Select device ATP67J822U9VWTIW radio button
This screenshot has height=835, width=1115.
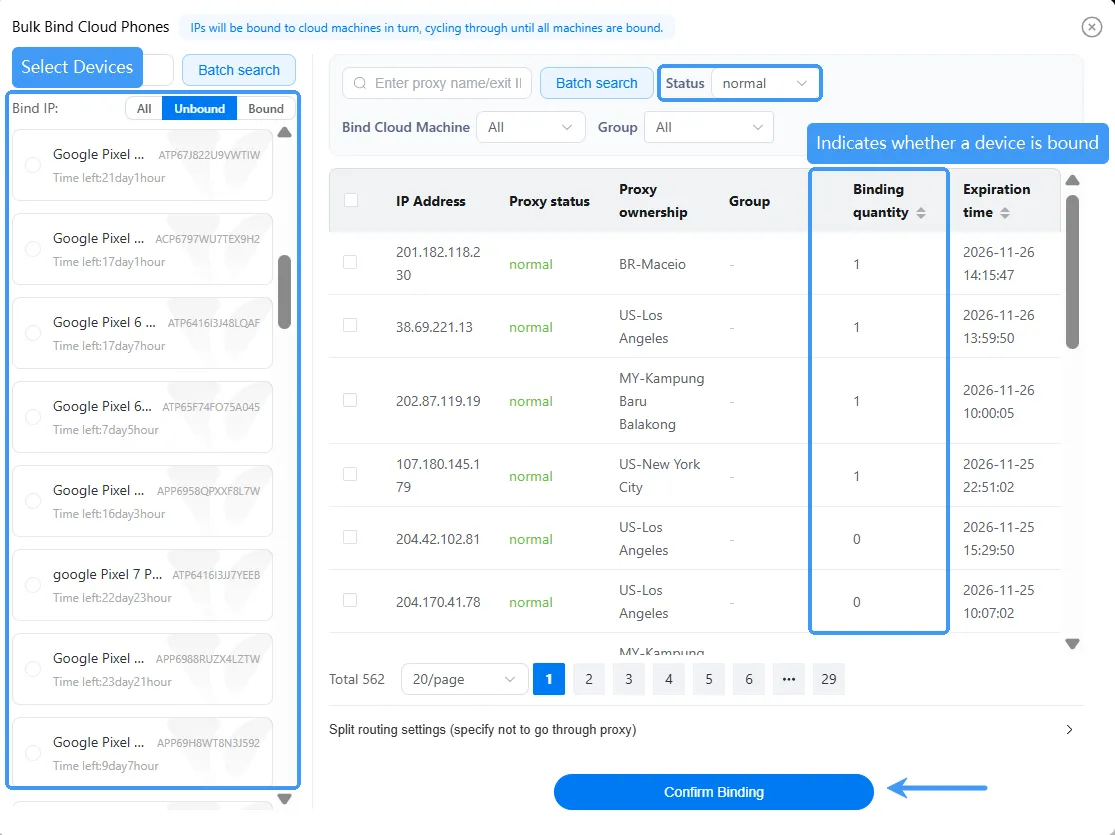point(33,165)
